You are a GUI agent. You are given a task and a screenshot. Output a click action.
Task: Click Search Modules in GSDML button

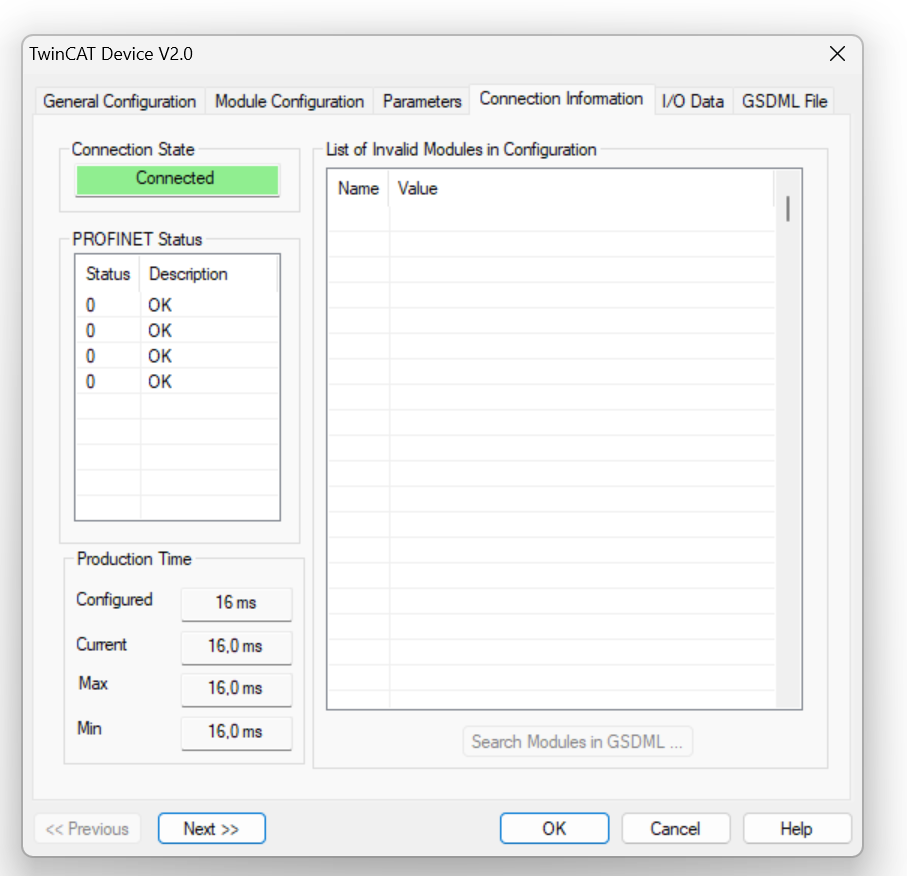[577, 741]
